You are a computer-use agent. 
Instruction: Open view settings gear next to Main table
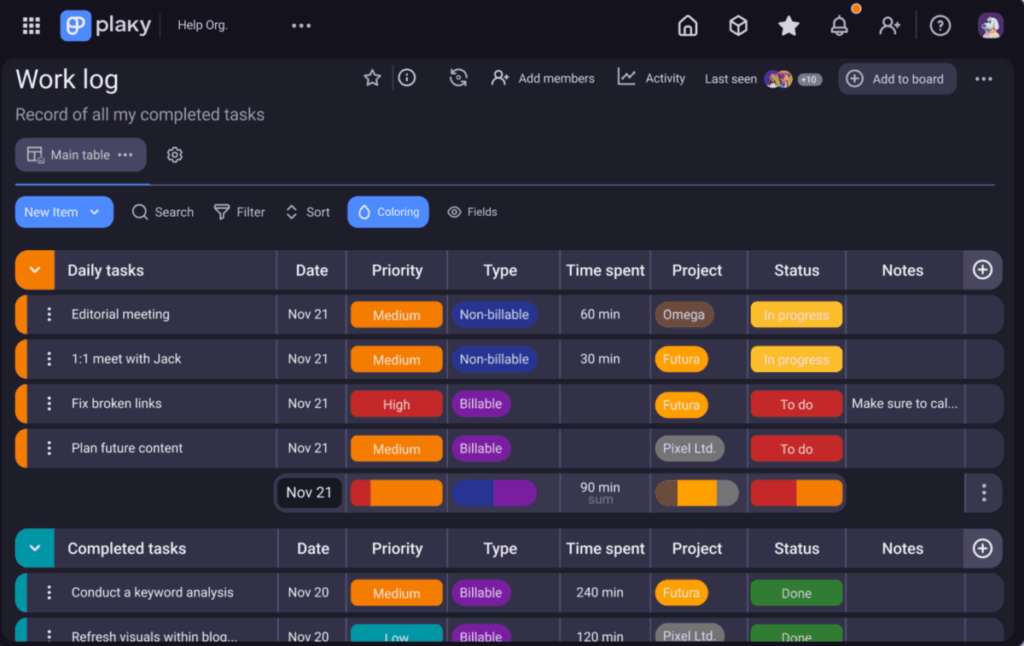[x=175, y=155]
